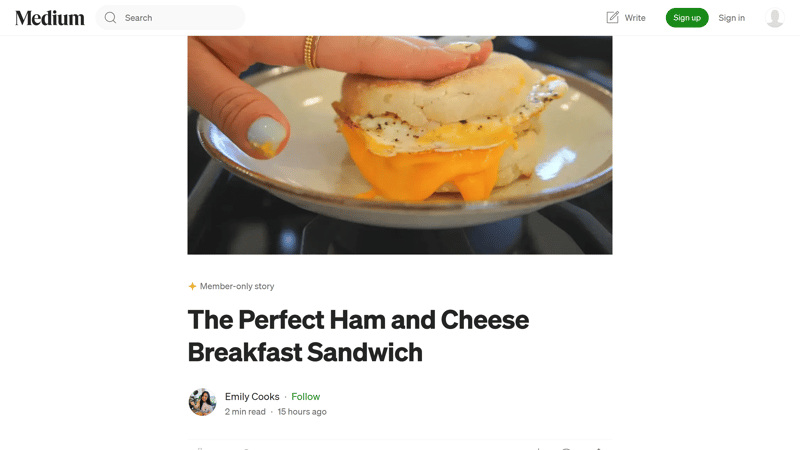
Task: Click the Ham and Cheese article title
Action: (x=358, y=336)
